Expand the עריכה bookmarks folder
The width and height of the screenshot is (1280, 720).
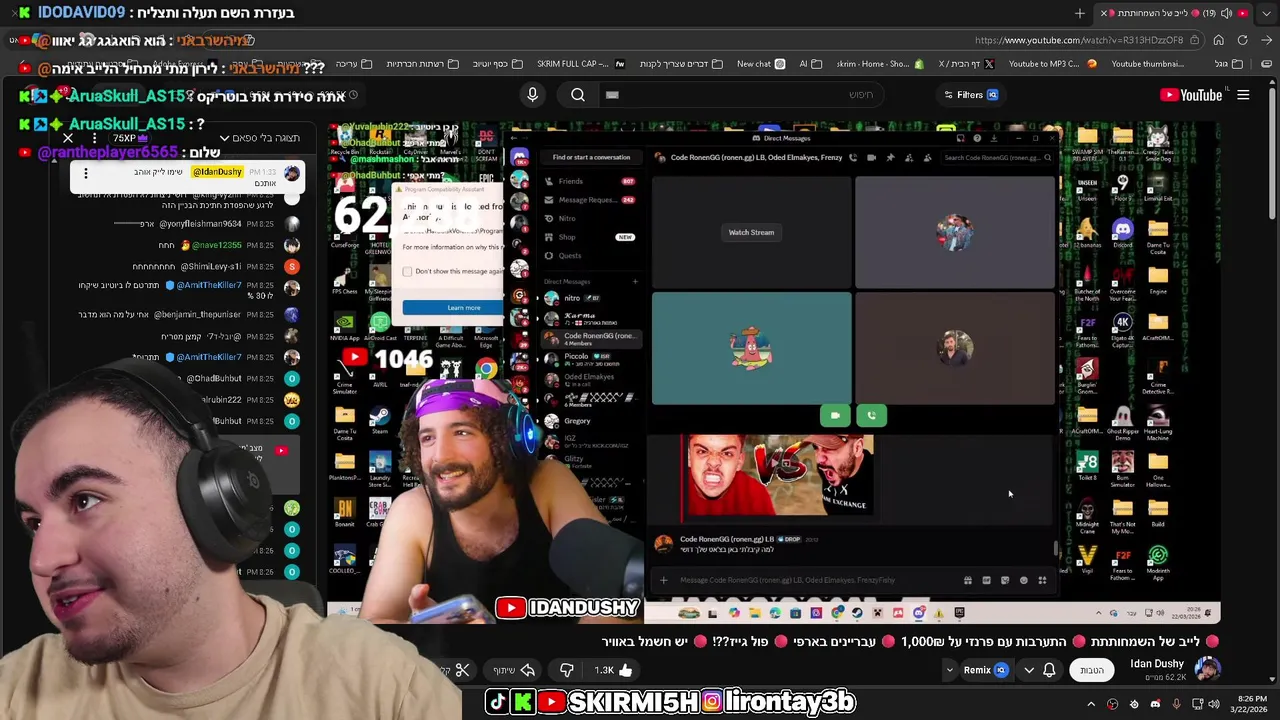coord(354,64)
